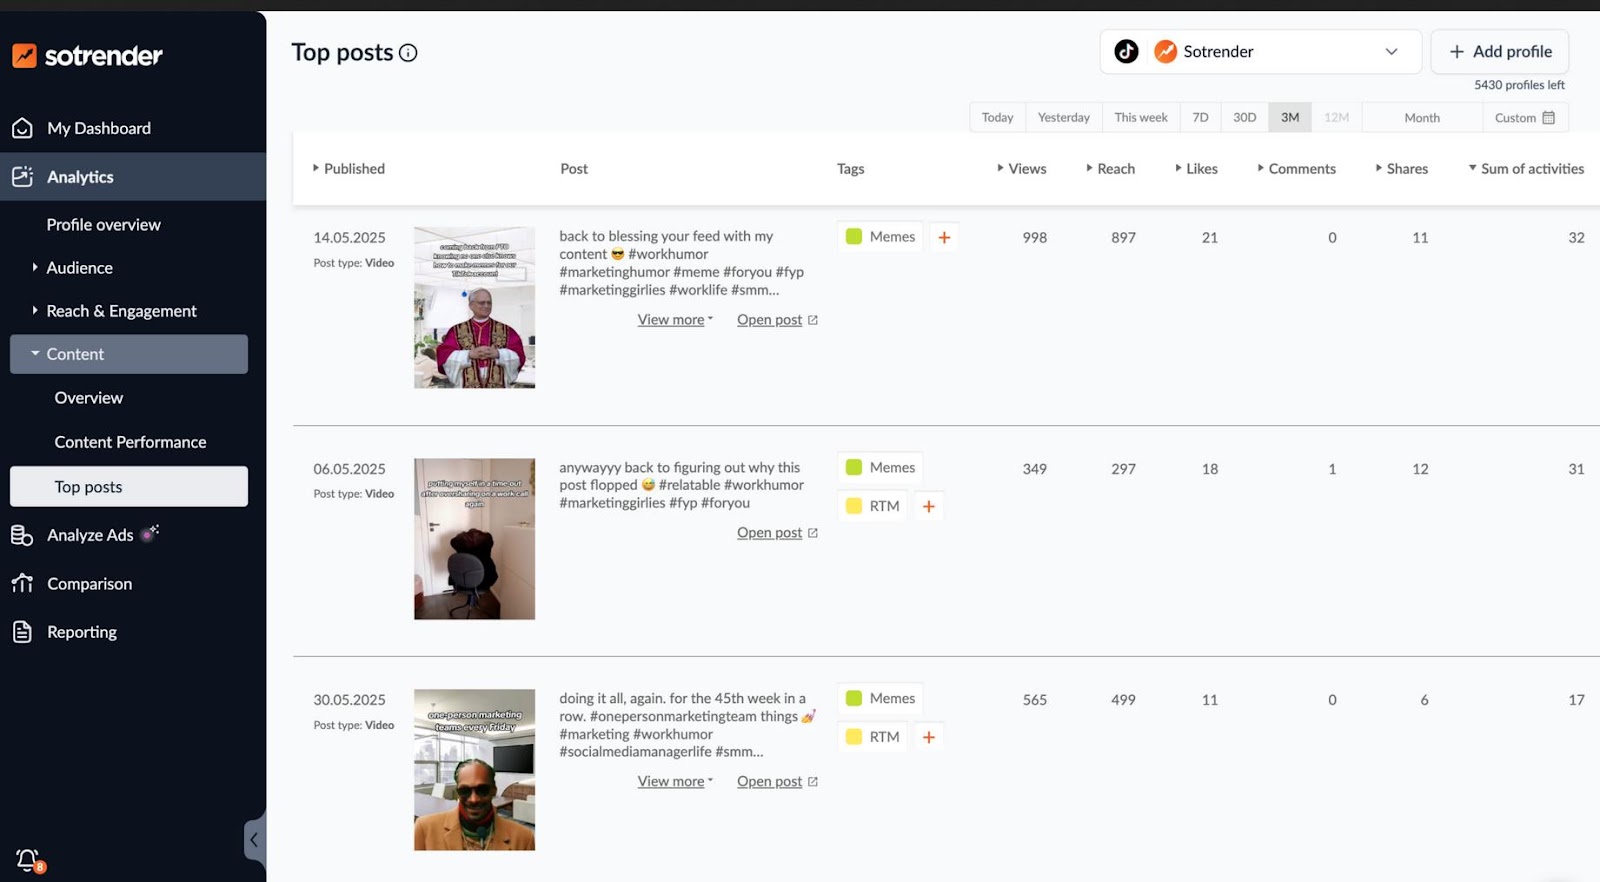Open the 30.05.2025 video thumbnail
The image size is (1600, 882).
pos(475,770)
